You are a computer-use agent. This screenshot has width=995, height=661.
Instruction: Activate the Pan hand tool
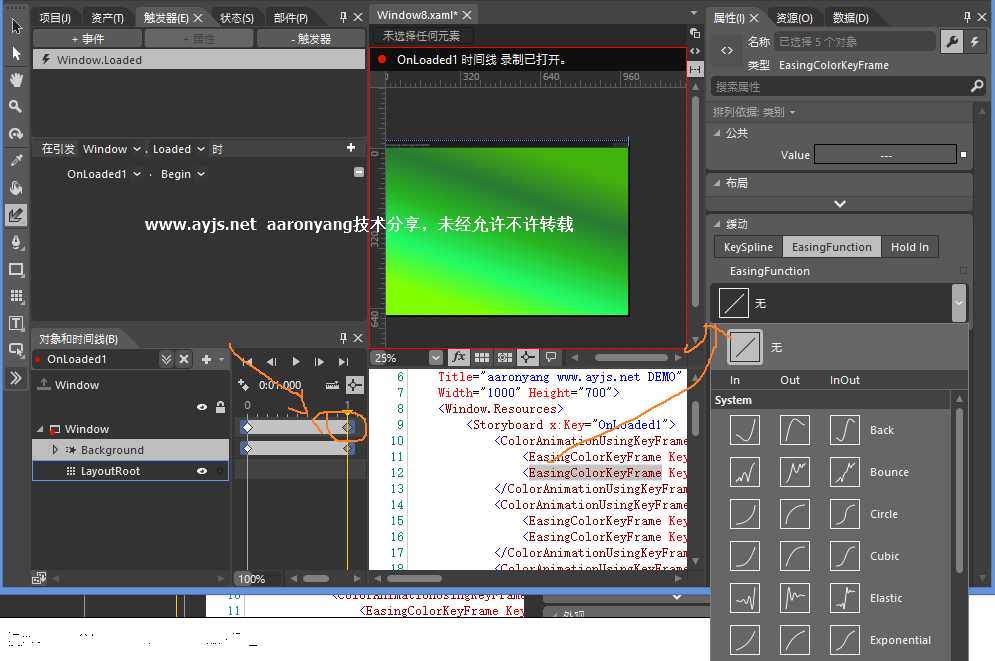(16, 80)
